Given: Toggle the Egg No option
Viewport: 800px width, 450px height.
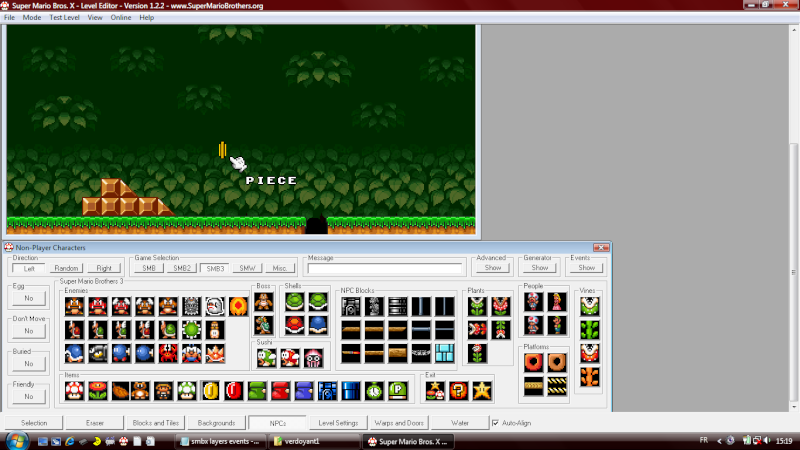Looking at the screenshot, I should pos(29,298).
